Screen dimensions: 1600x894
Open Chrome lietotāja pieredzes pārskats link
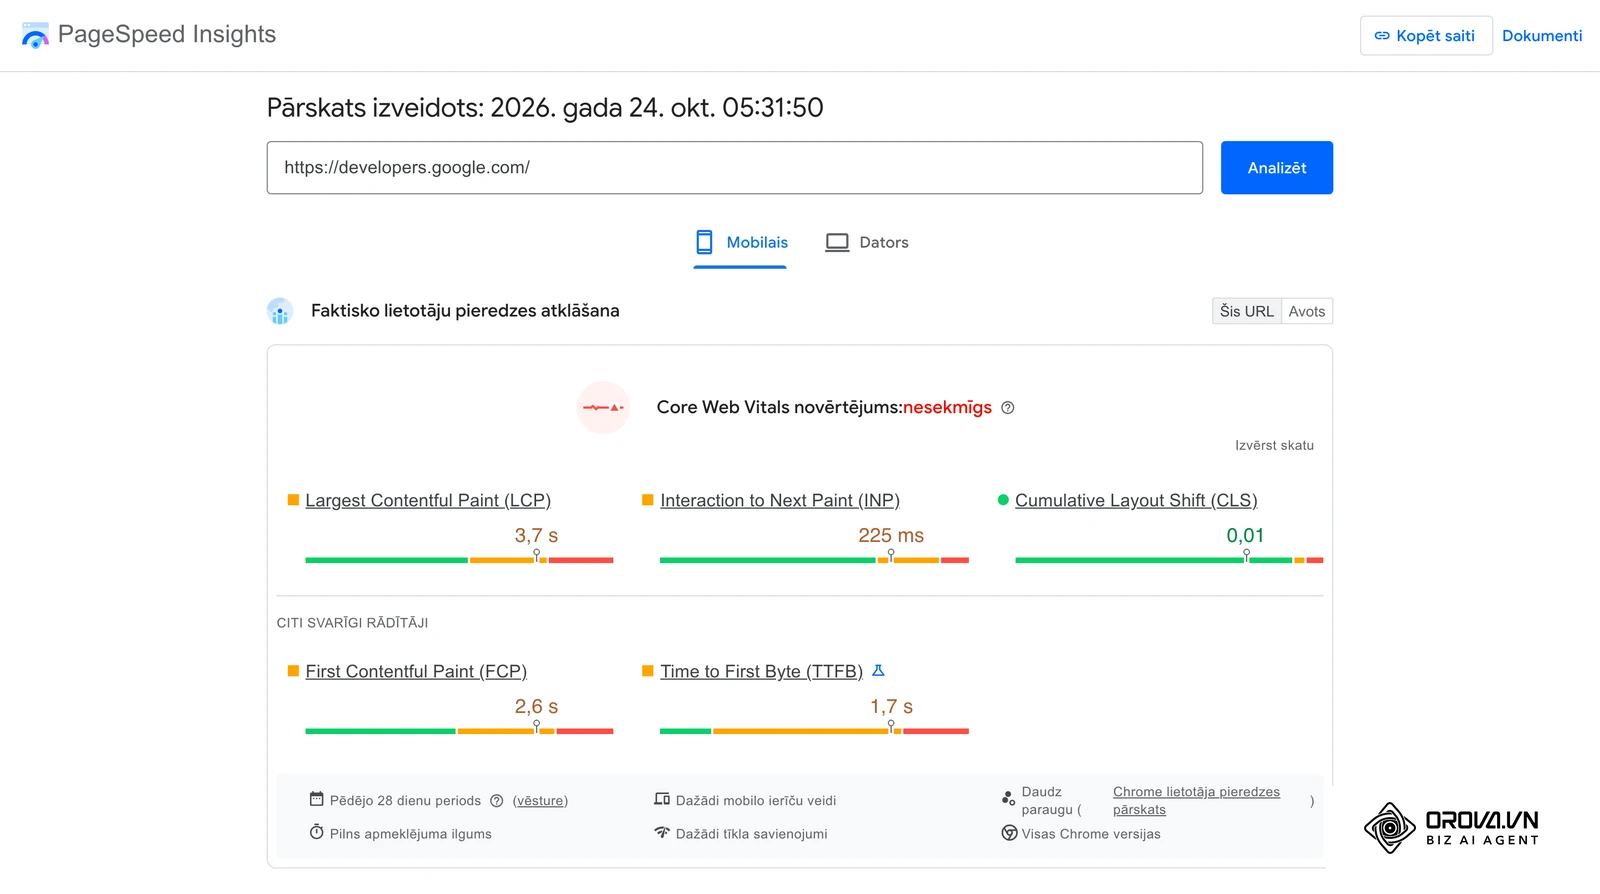[1196, 801]
